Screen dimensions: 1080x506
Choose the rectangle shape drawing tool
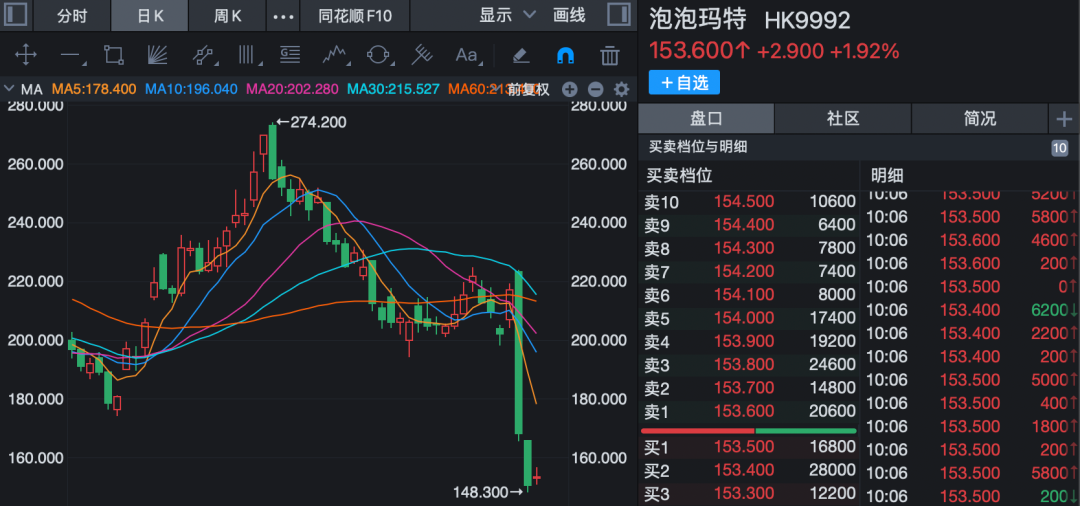(113, 55)
